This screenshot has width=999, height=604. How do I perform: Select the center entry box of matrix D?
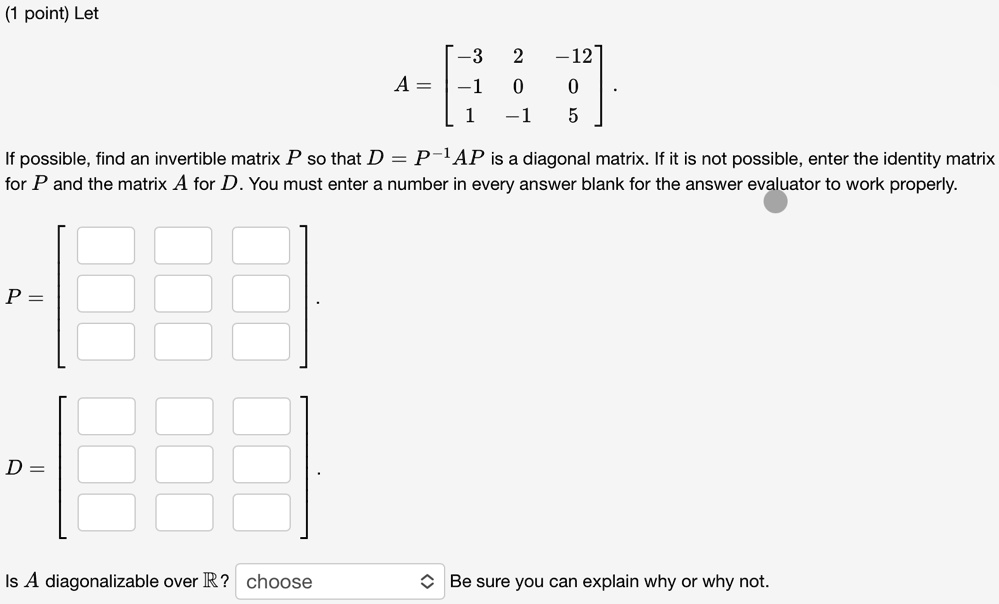pos(183,464)
